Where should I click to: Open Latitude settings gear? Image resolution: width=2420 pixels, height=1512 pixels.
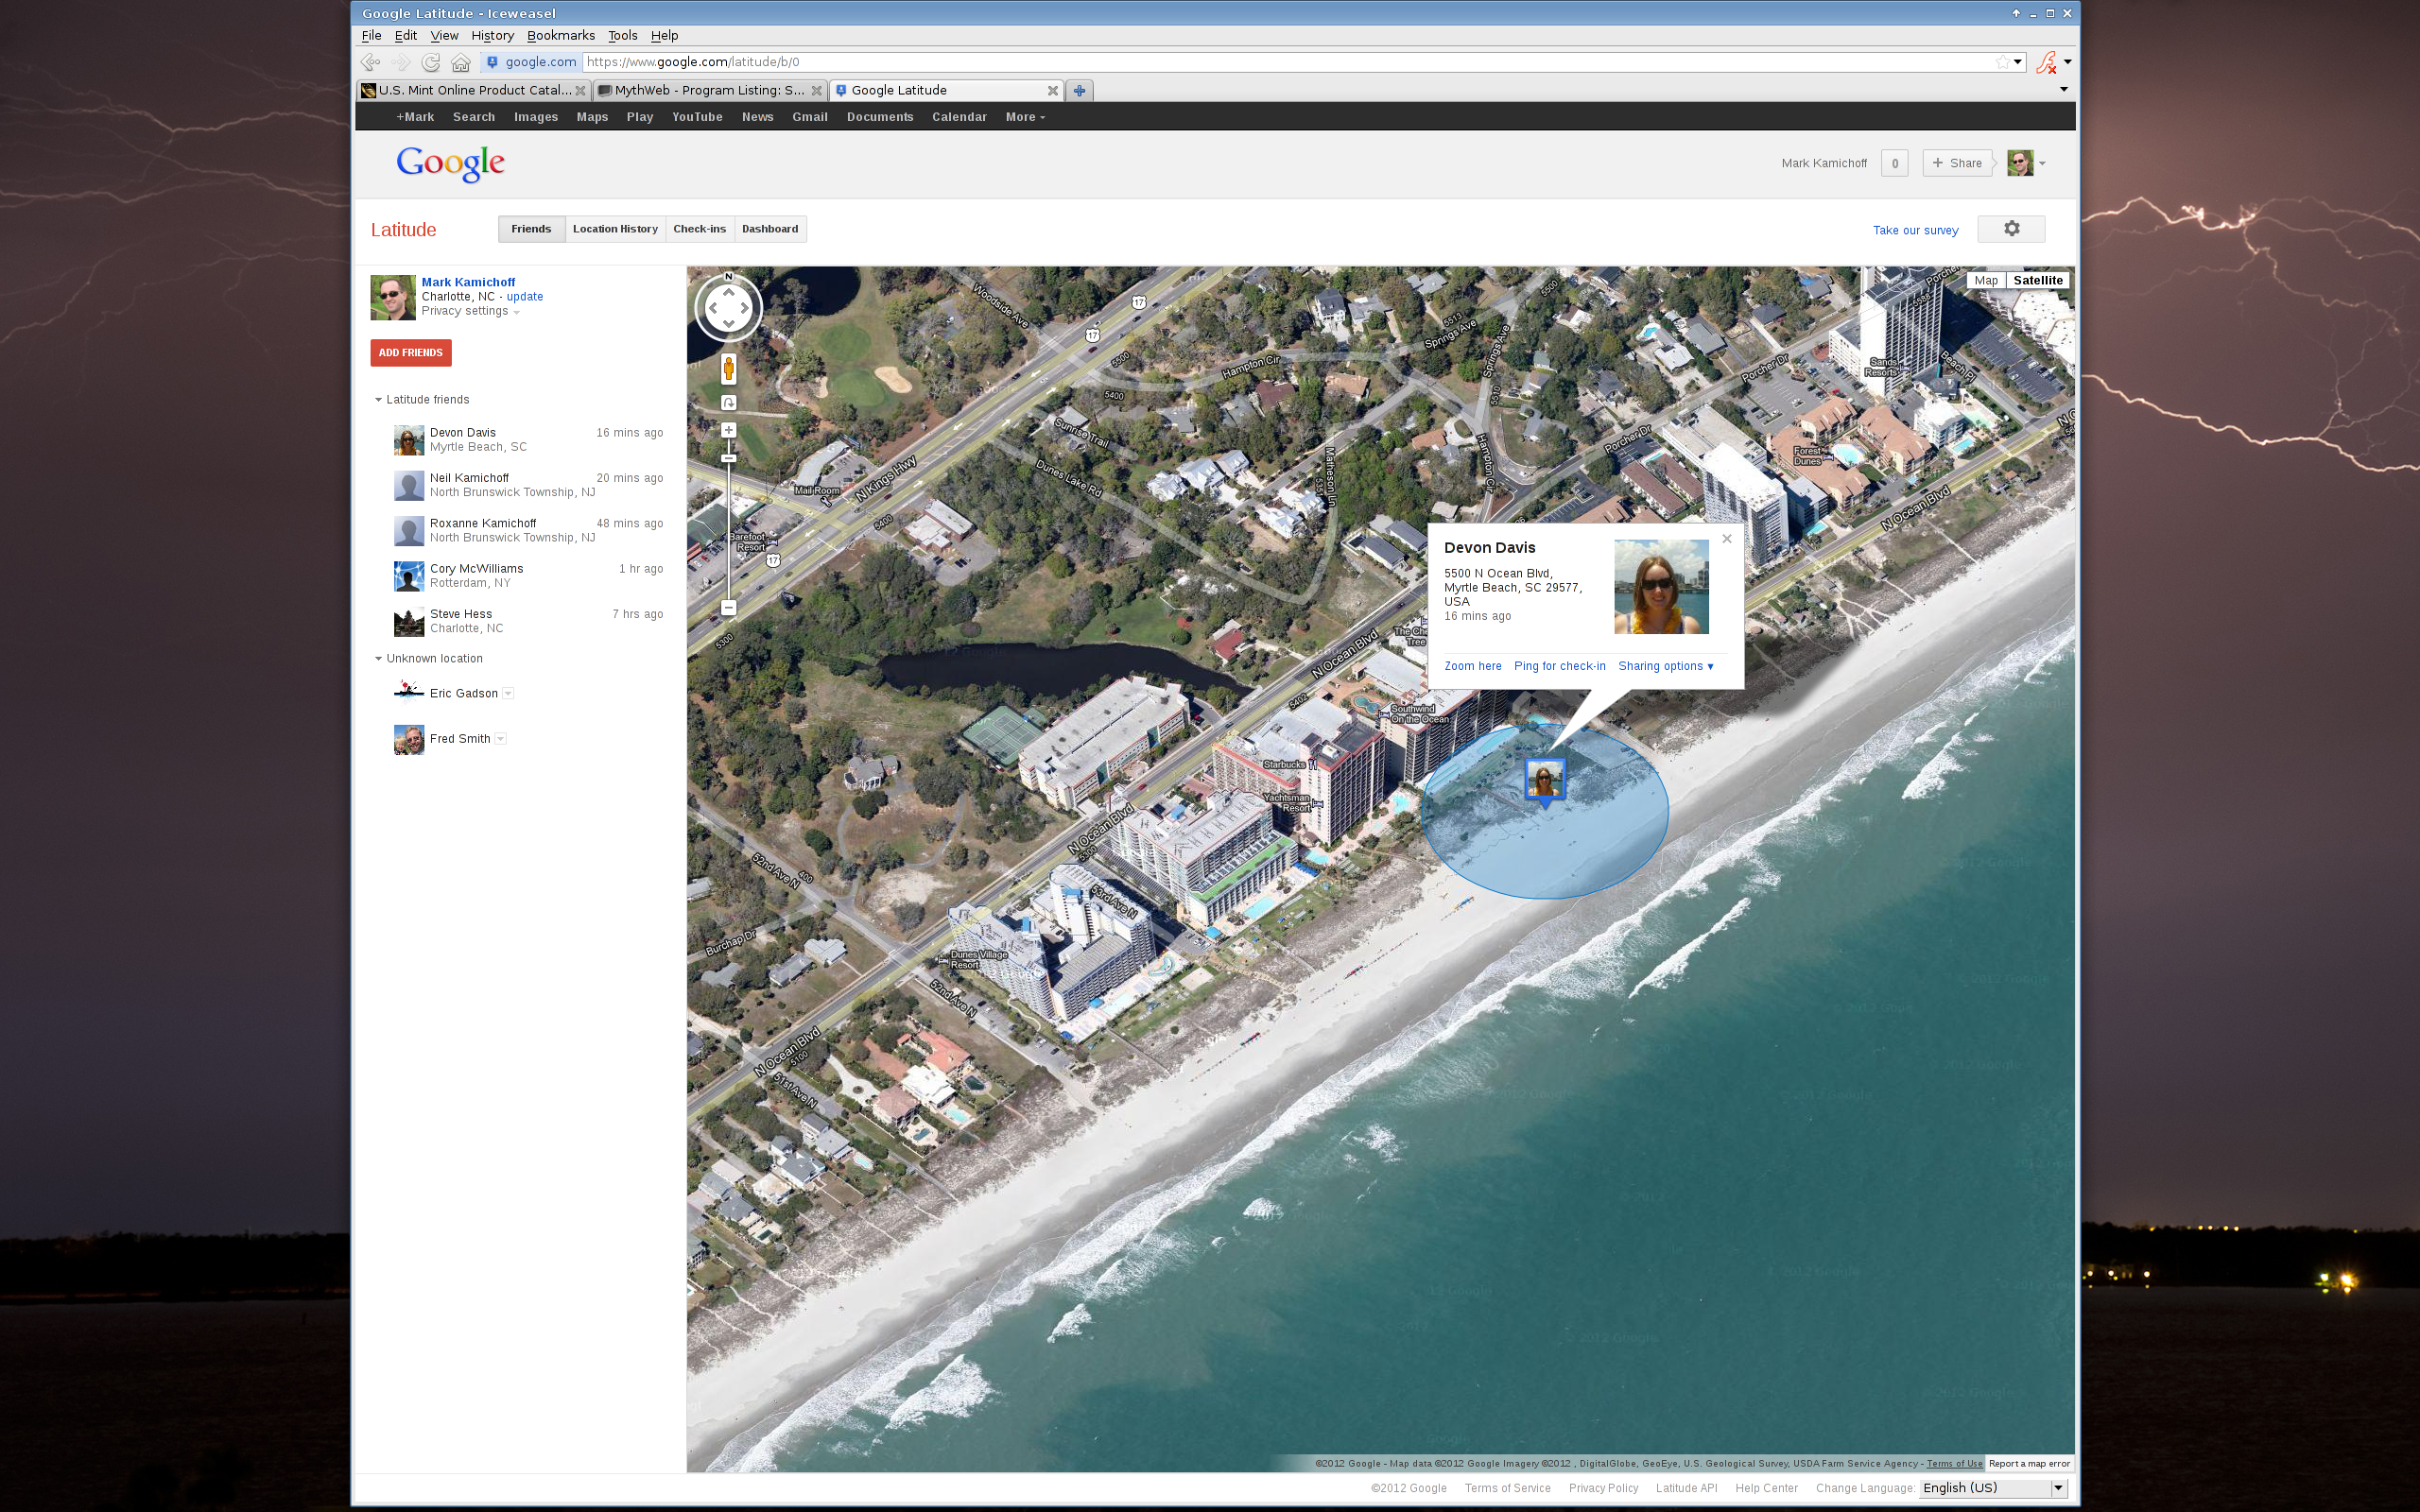(2011, 229)
